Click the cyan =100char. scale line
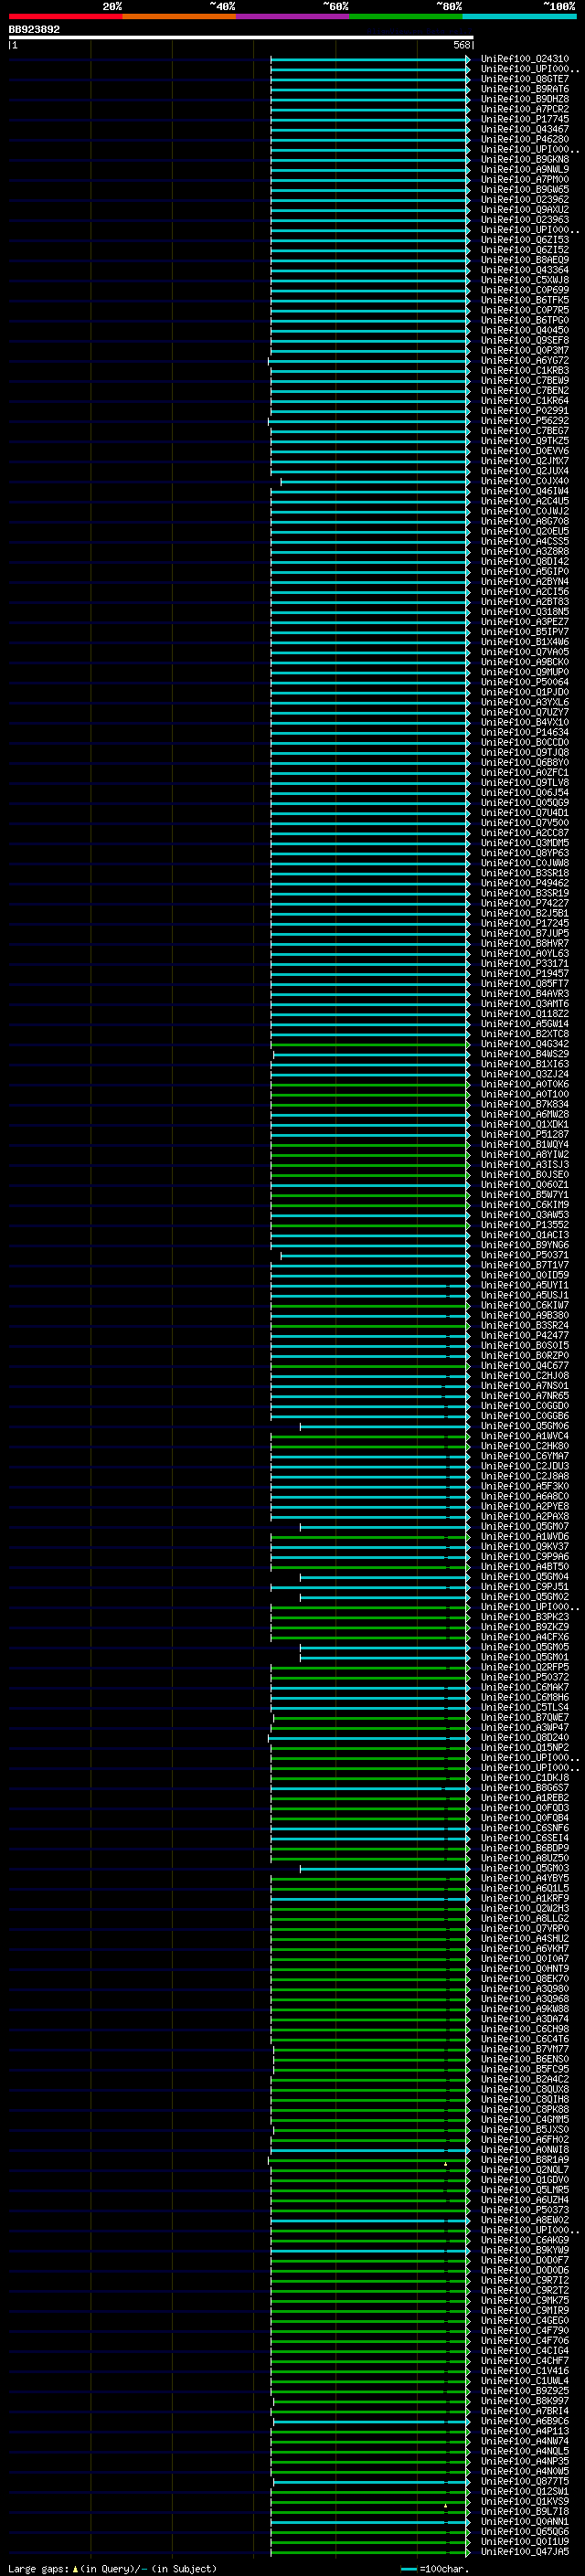Screen dimensions: 585x2576 [x=408, y=2569]
